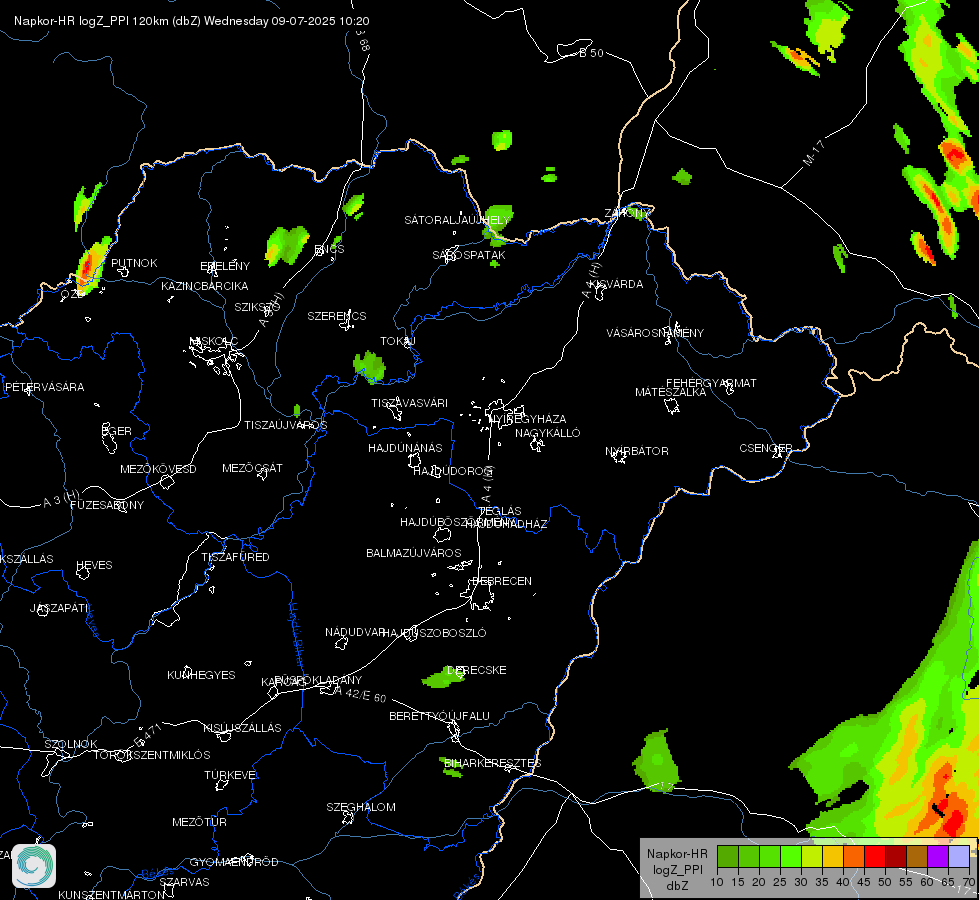Click the GYOMAENDROD city label
Viewport: 979px width, 900px height.
[234, 862]
